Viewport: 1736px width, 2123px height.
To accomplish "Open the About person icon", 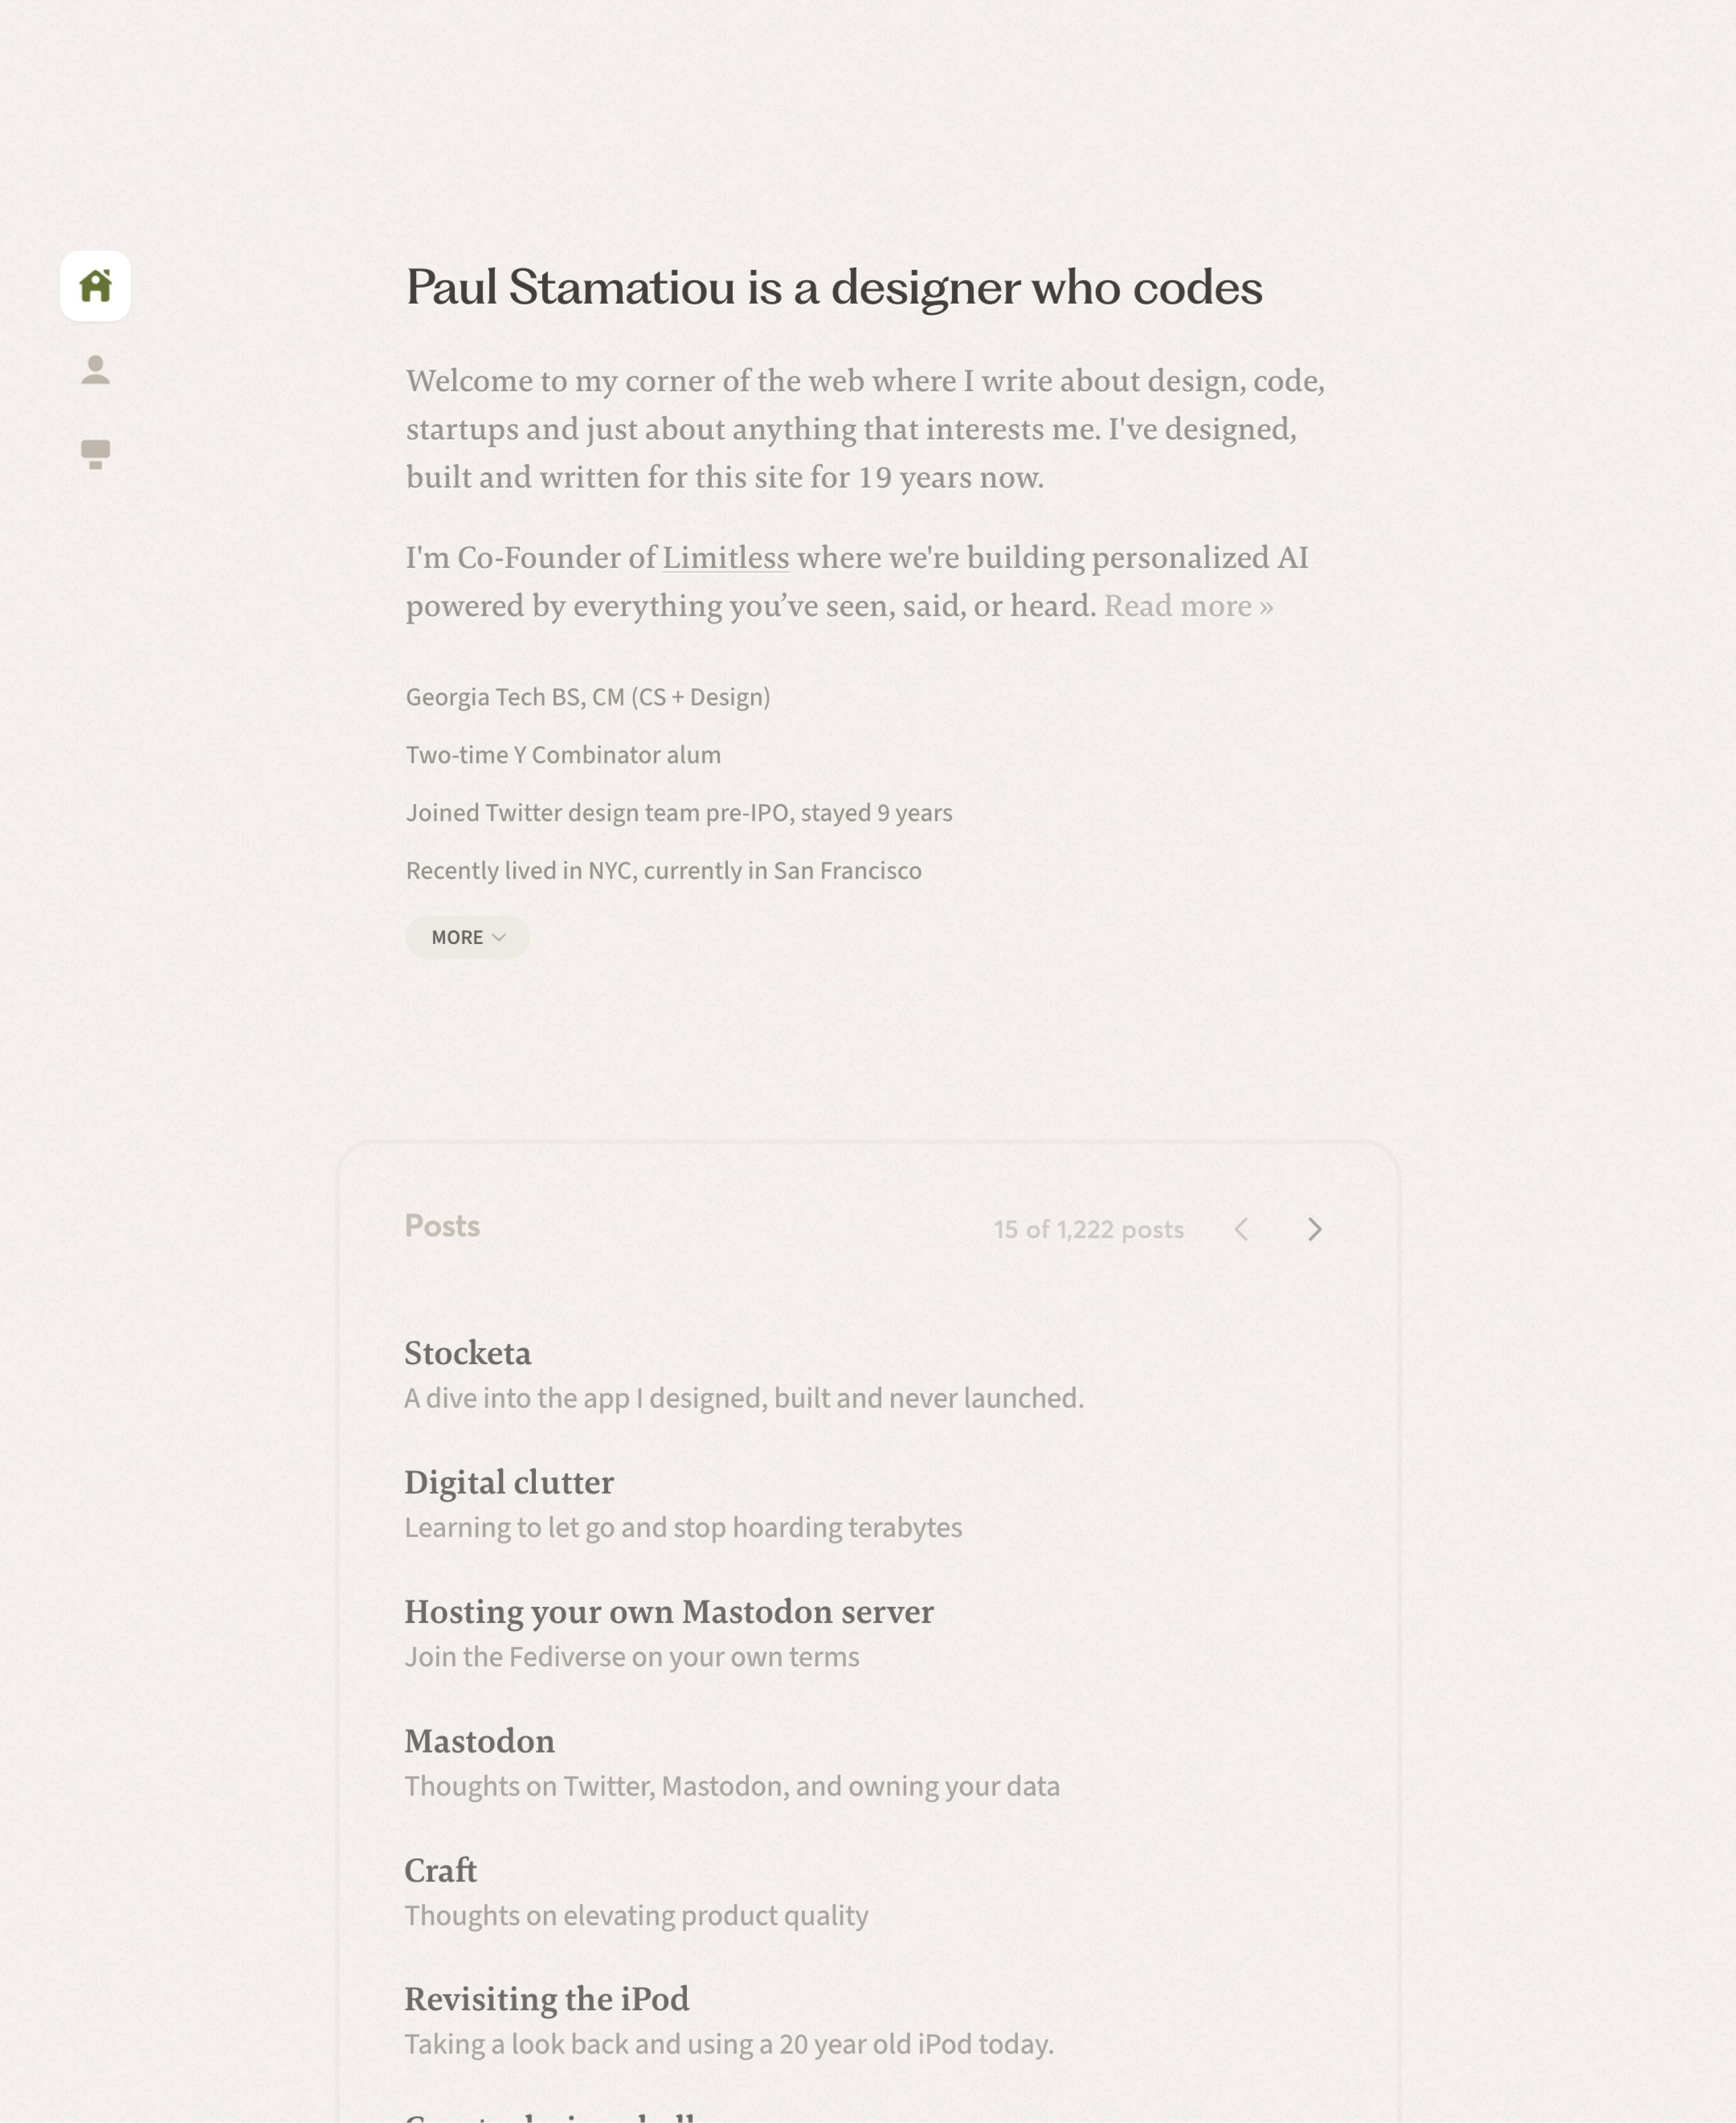I will pyautogui.click(x=95, y=370).
